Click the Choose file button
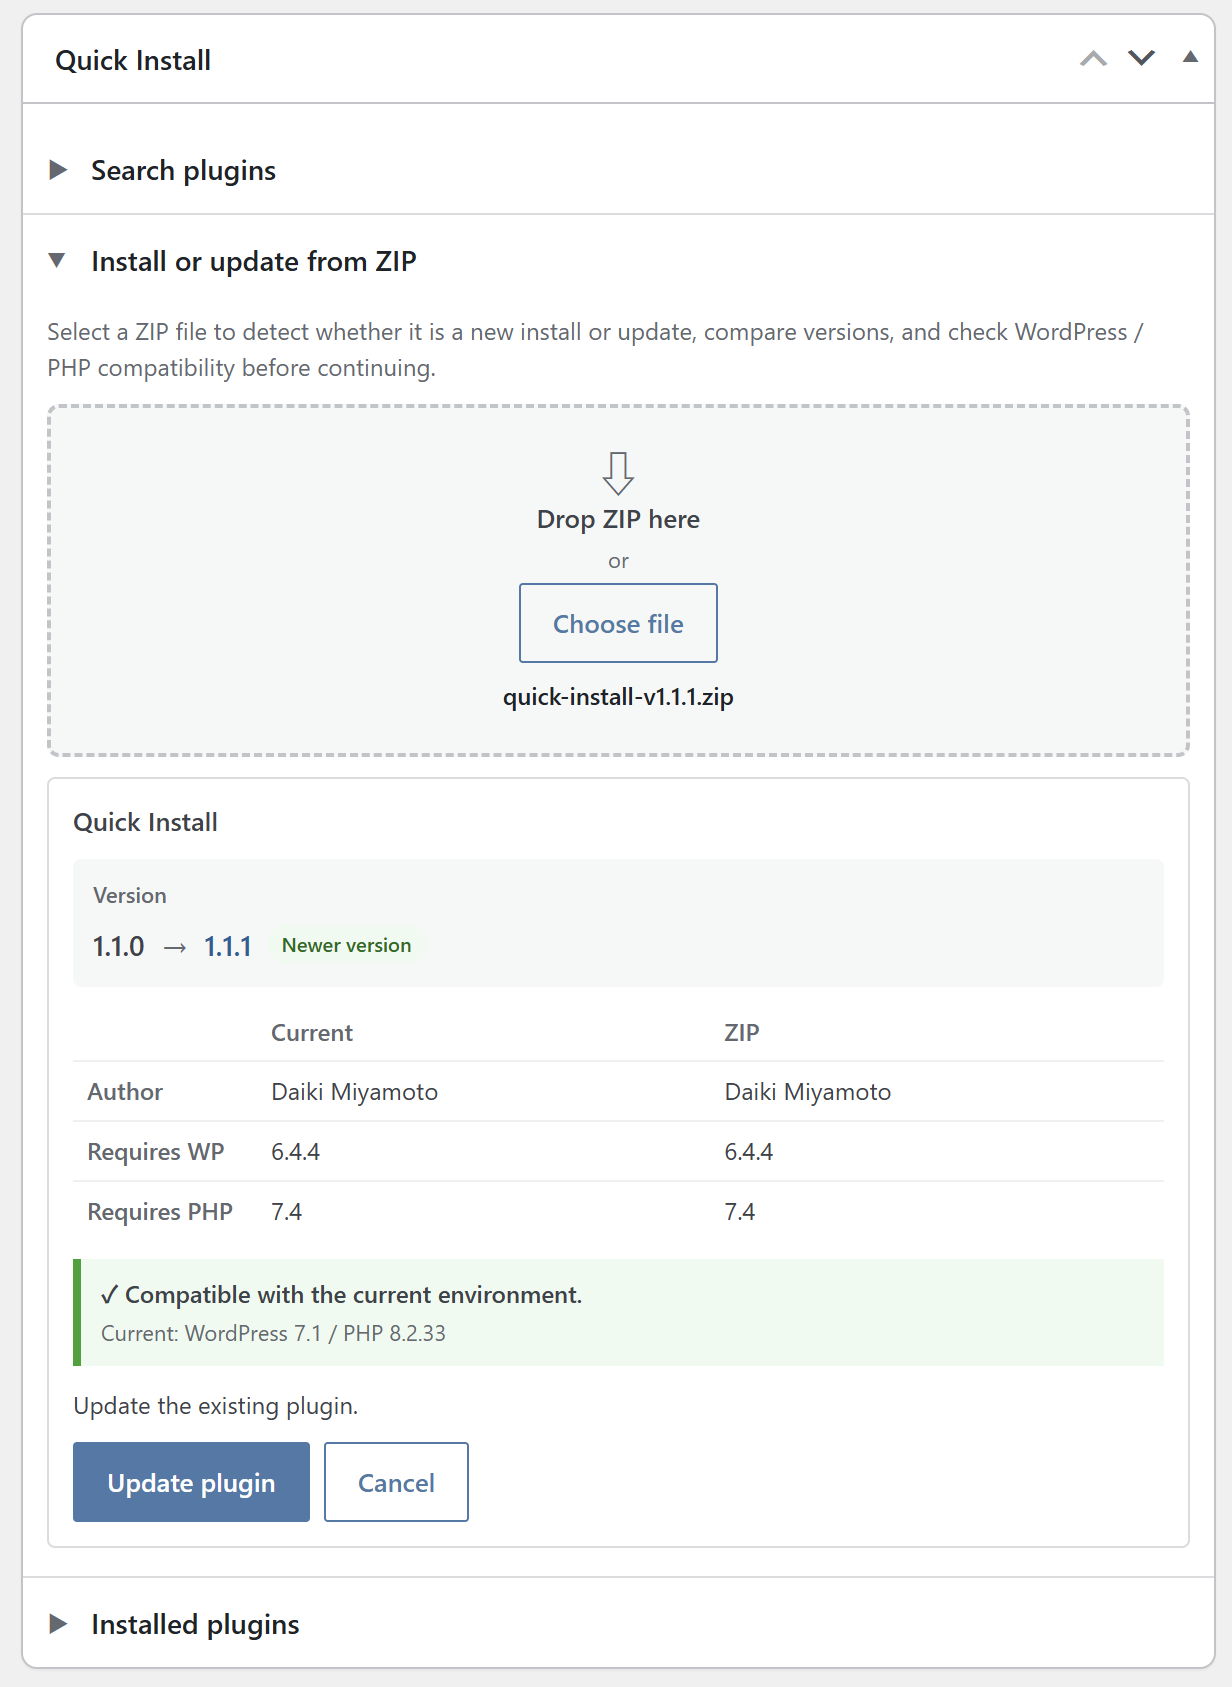1232x1687 pixels. (x=618, y=623)
